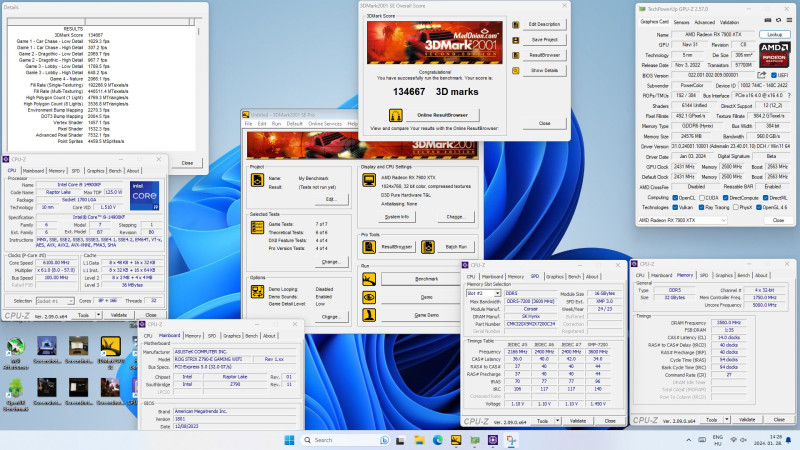
Task: Click the GPU-Z refresh icon
Action: (x=778, y=20)
